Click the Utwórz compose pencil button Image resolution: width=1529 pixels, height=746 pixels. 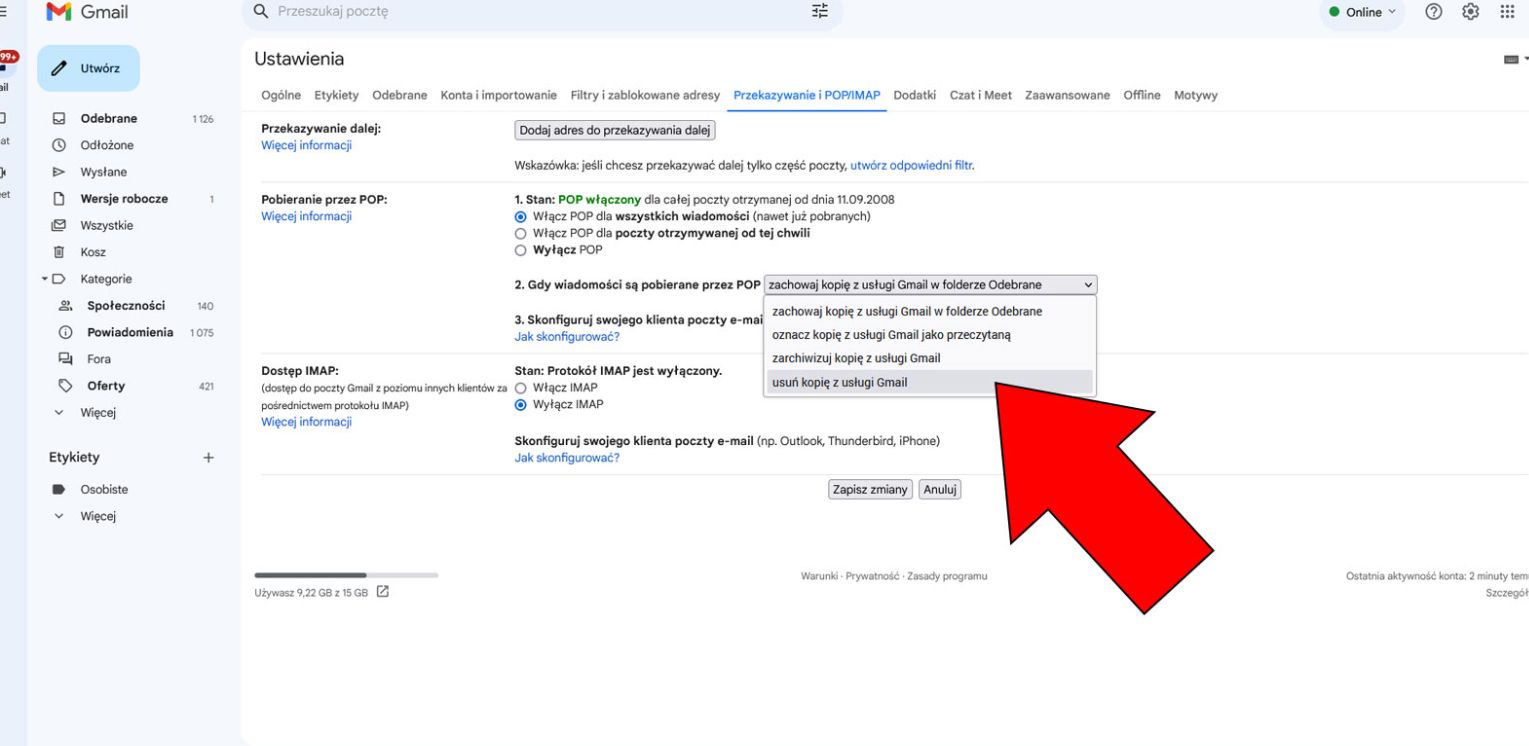pos(89,68)
